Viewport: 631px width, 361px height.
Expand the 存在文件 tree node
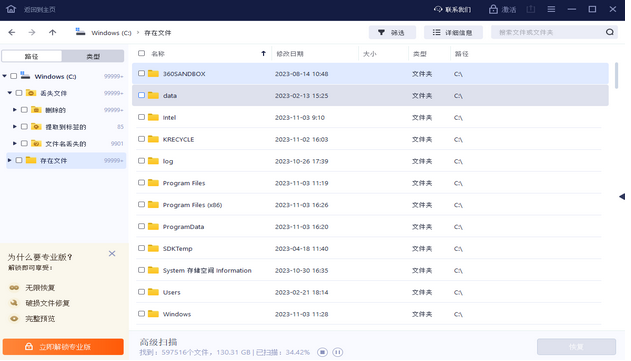[x=10, y=160]
